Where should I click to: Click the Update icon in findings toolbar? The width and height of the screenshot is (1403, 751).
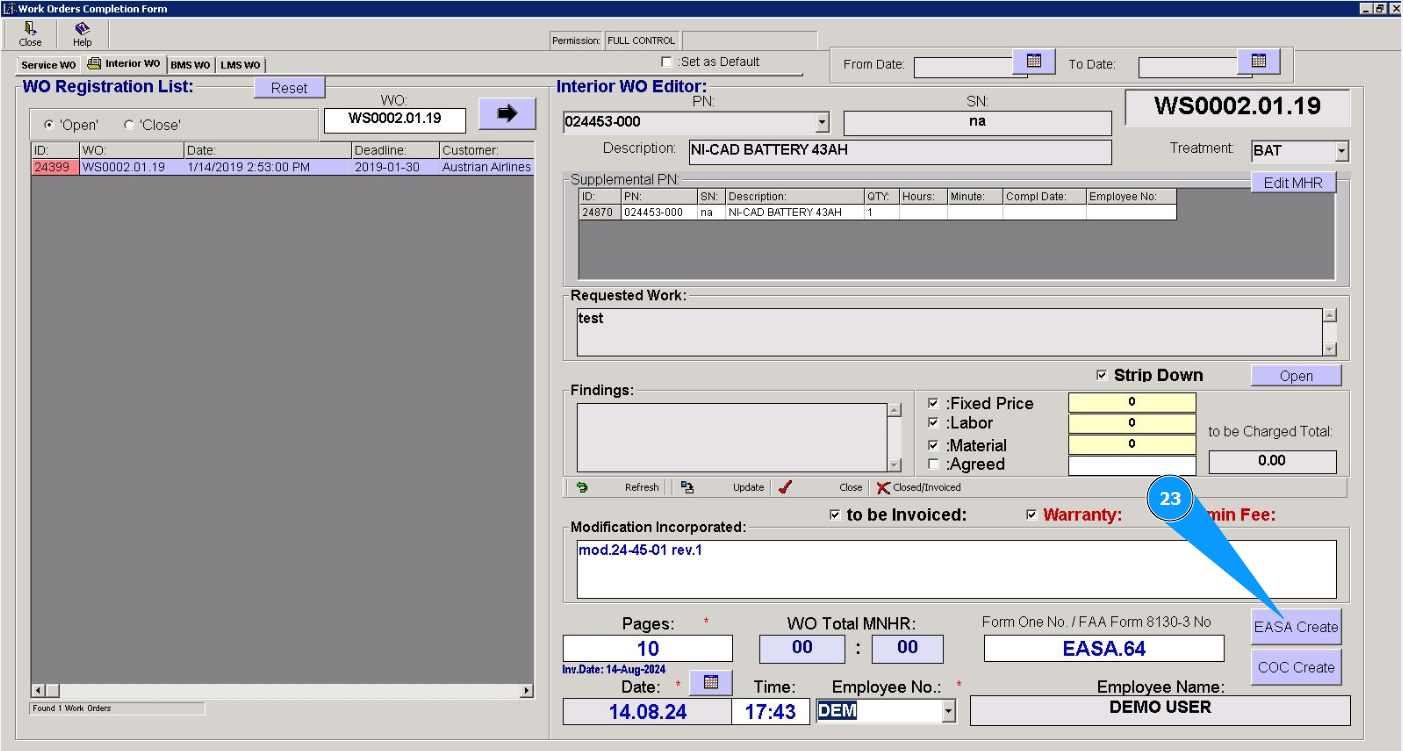click(687, 488)
